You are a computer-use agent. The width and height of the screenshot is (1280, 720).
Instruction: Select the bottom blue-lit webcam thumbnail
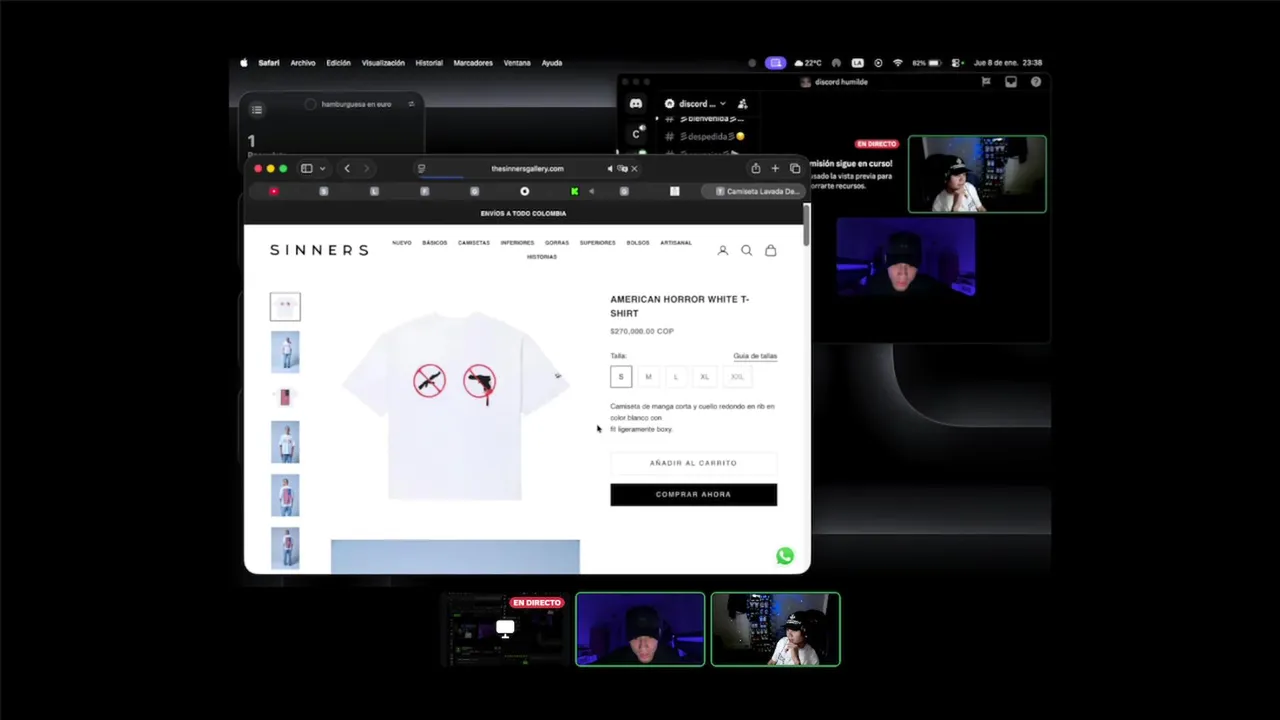tap(640, 629)
